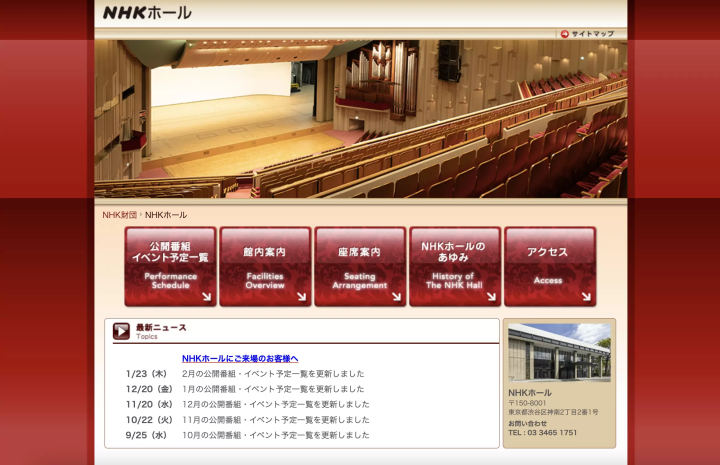Click the NHKホール breadcrumb text
Viewport: 720px width, 465px height.
[x=166, y=215]
